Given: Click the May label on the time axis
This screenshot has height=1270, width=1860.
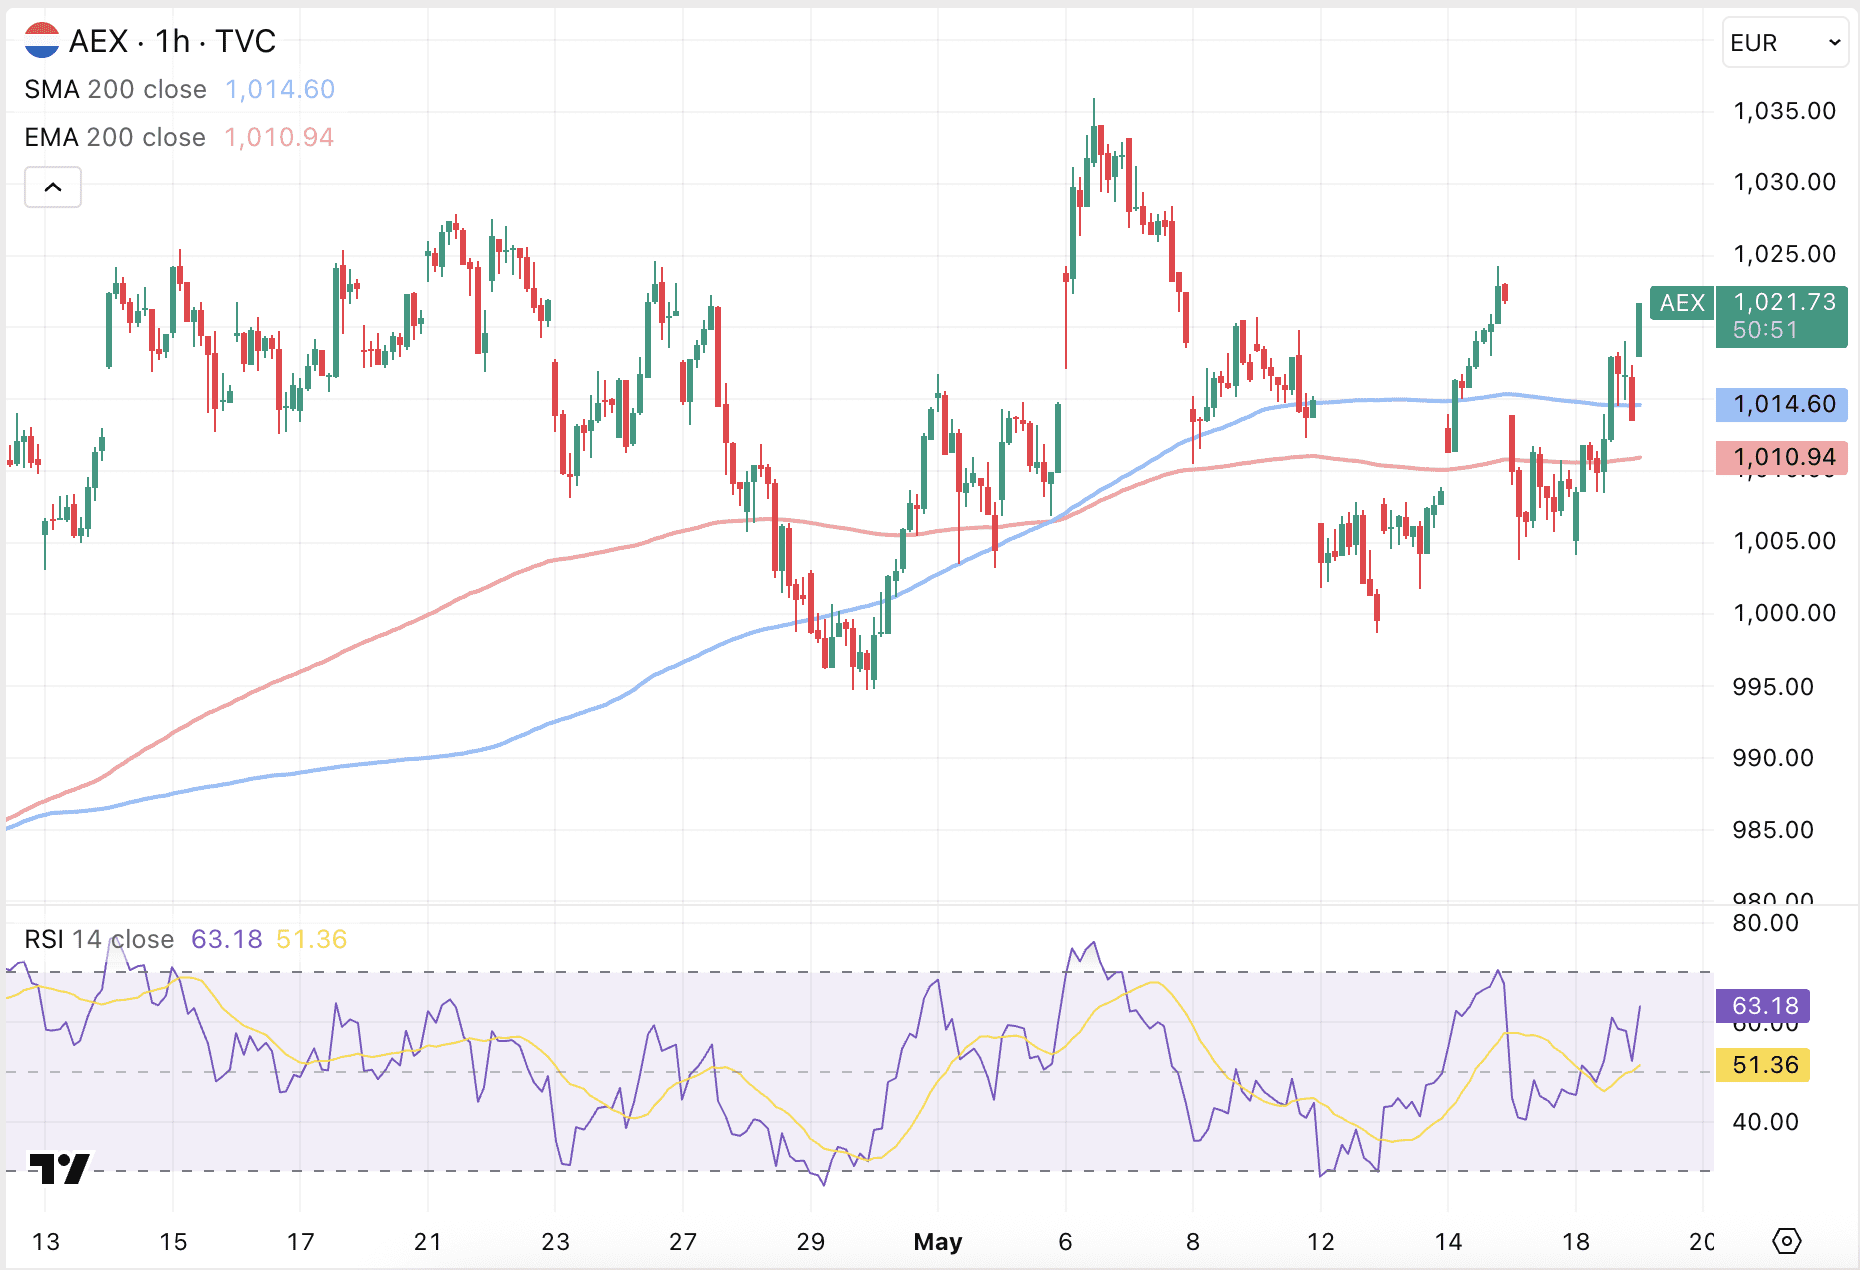Looking at the screenshot, I should pos(938,1242).
